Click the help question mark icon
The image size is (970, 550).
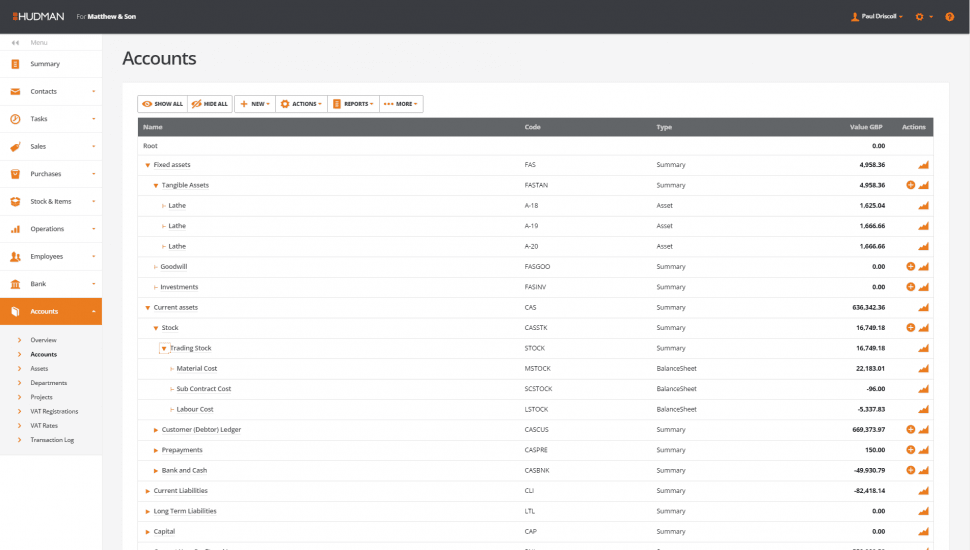coord(949,17)
